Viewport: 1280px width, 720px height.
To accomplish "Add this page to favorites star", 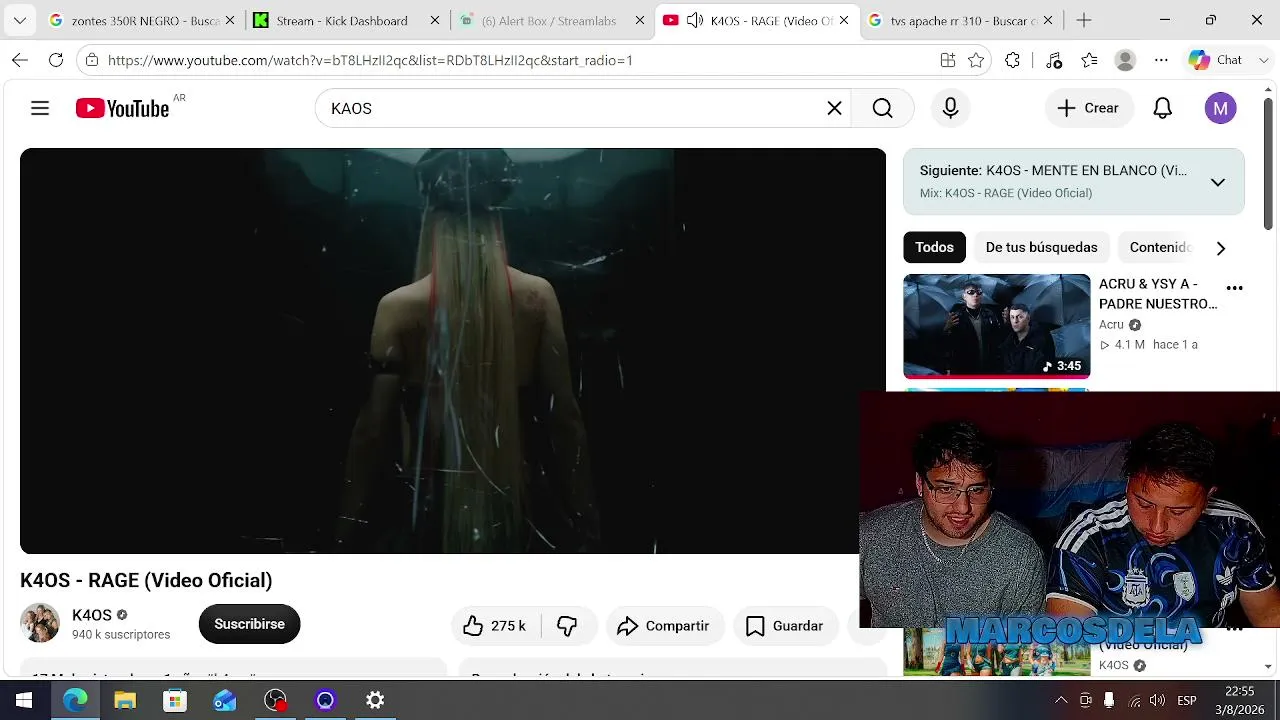I will [x=976, y=60].
